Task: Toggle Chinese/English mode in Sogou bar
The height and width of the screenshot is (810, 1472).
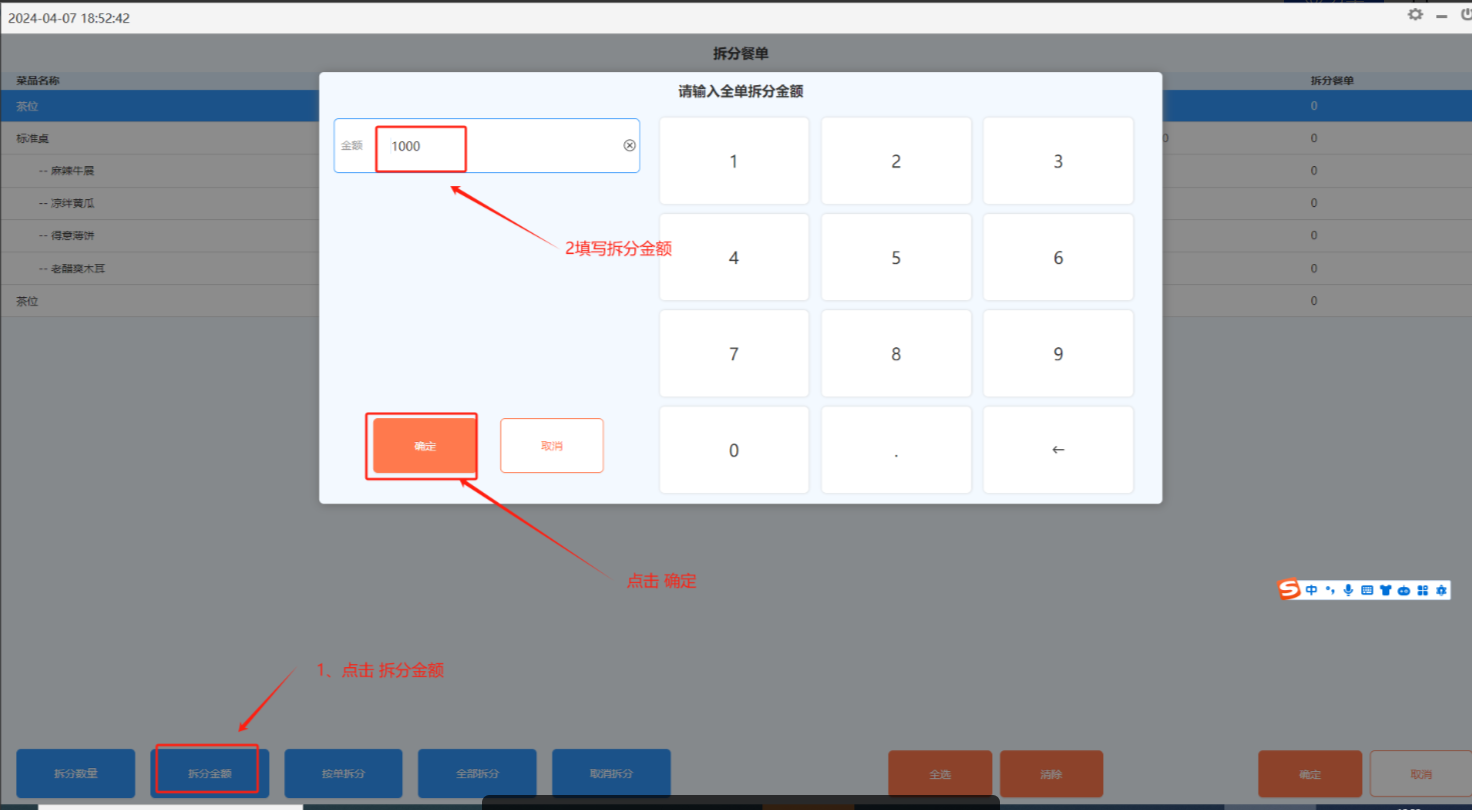Action: pyautogui.click(x=1311, y=590)
